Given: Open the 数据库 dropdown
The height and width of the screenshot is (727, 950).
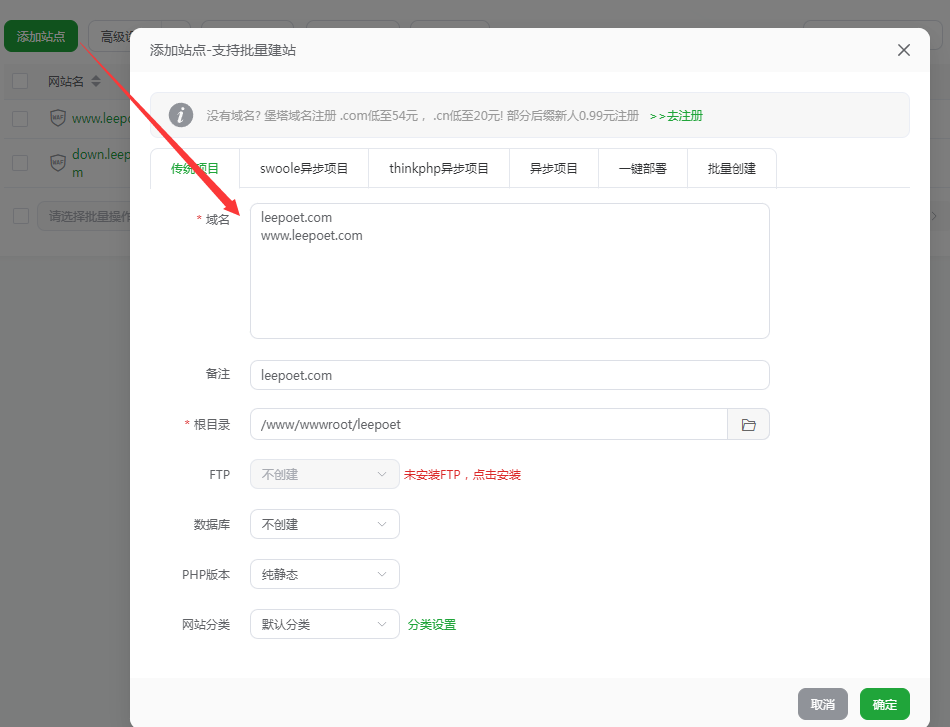Looking at the screenshot, I should [324, 524].
